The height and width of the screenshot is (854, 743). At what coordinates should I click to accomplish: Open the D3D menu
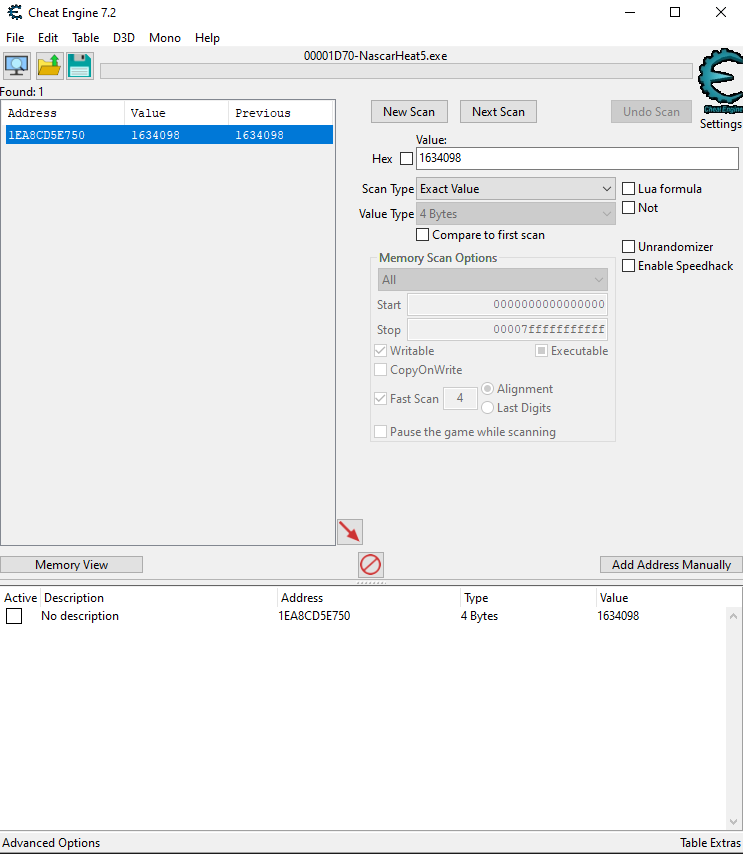[124, 38]
